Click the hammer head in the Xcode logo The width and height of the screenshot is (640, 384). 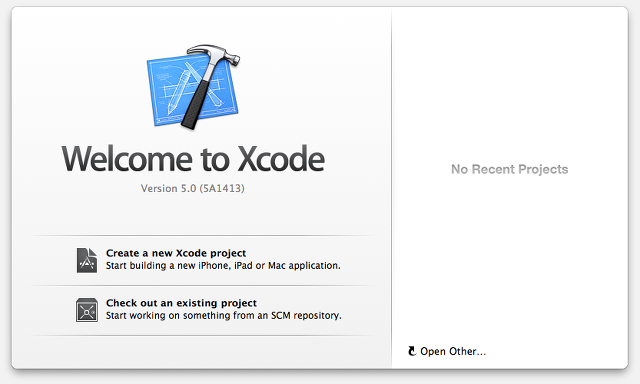coord(213,55)
